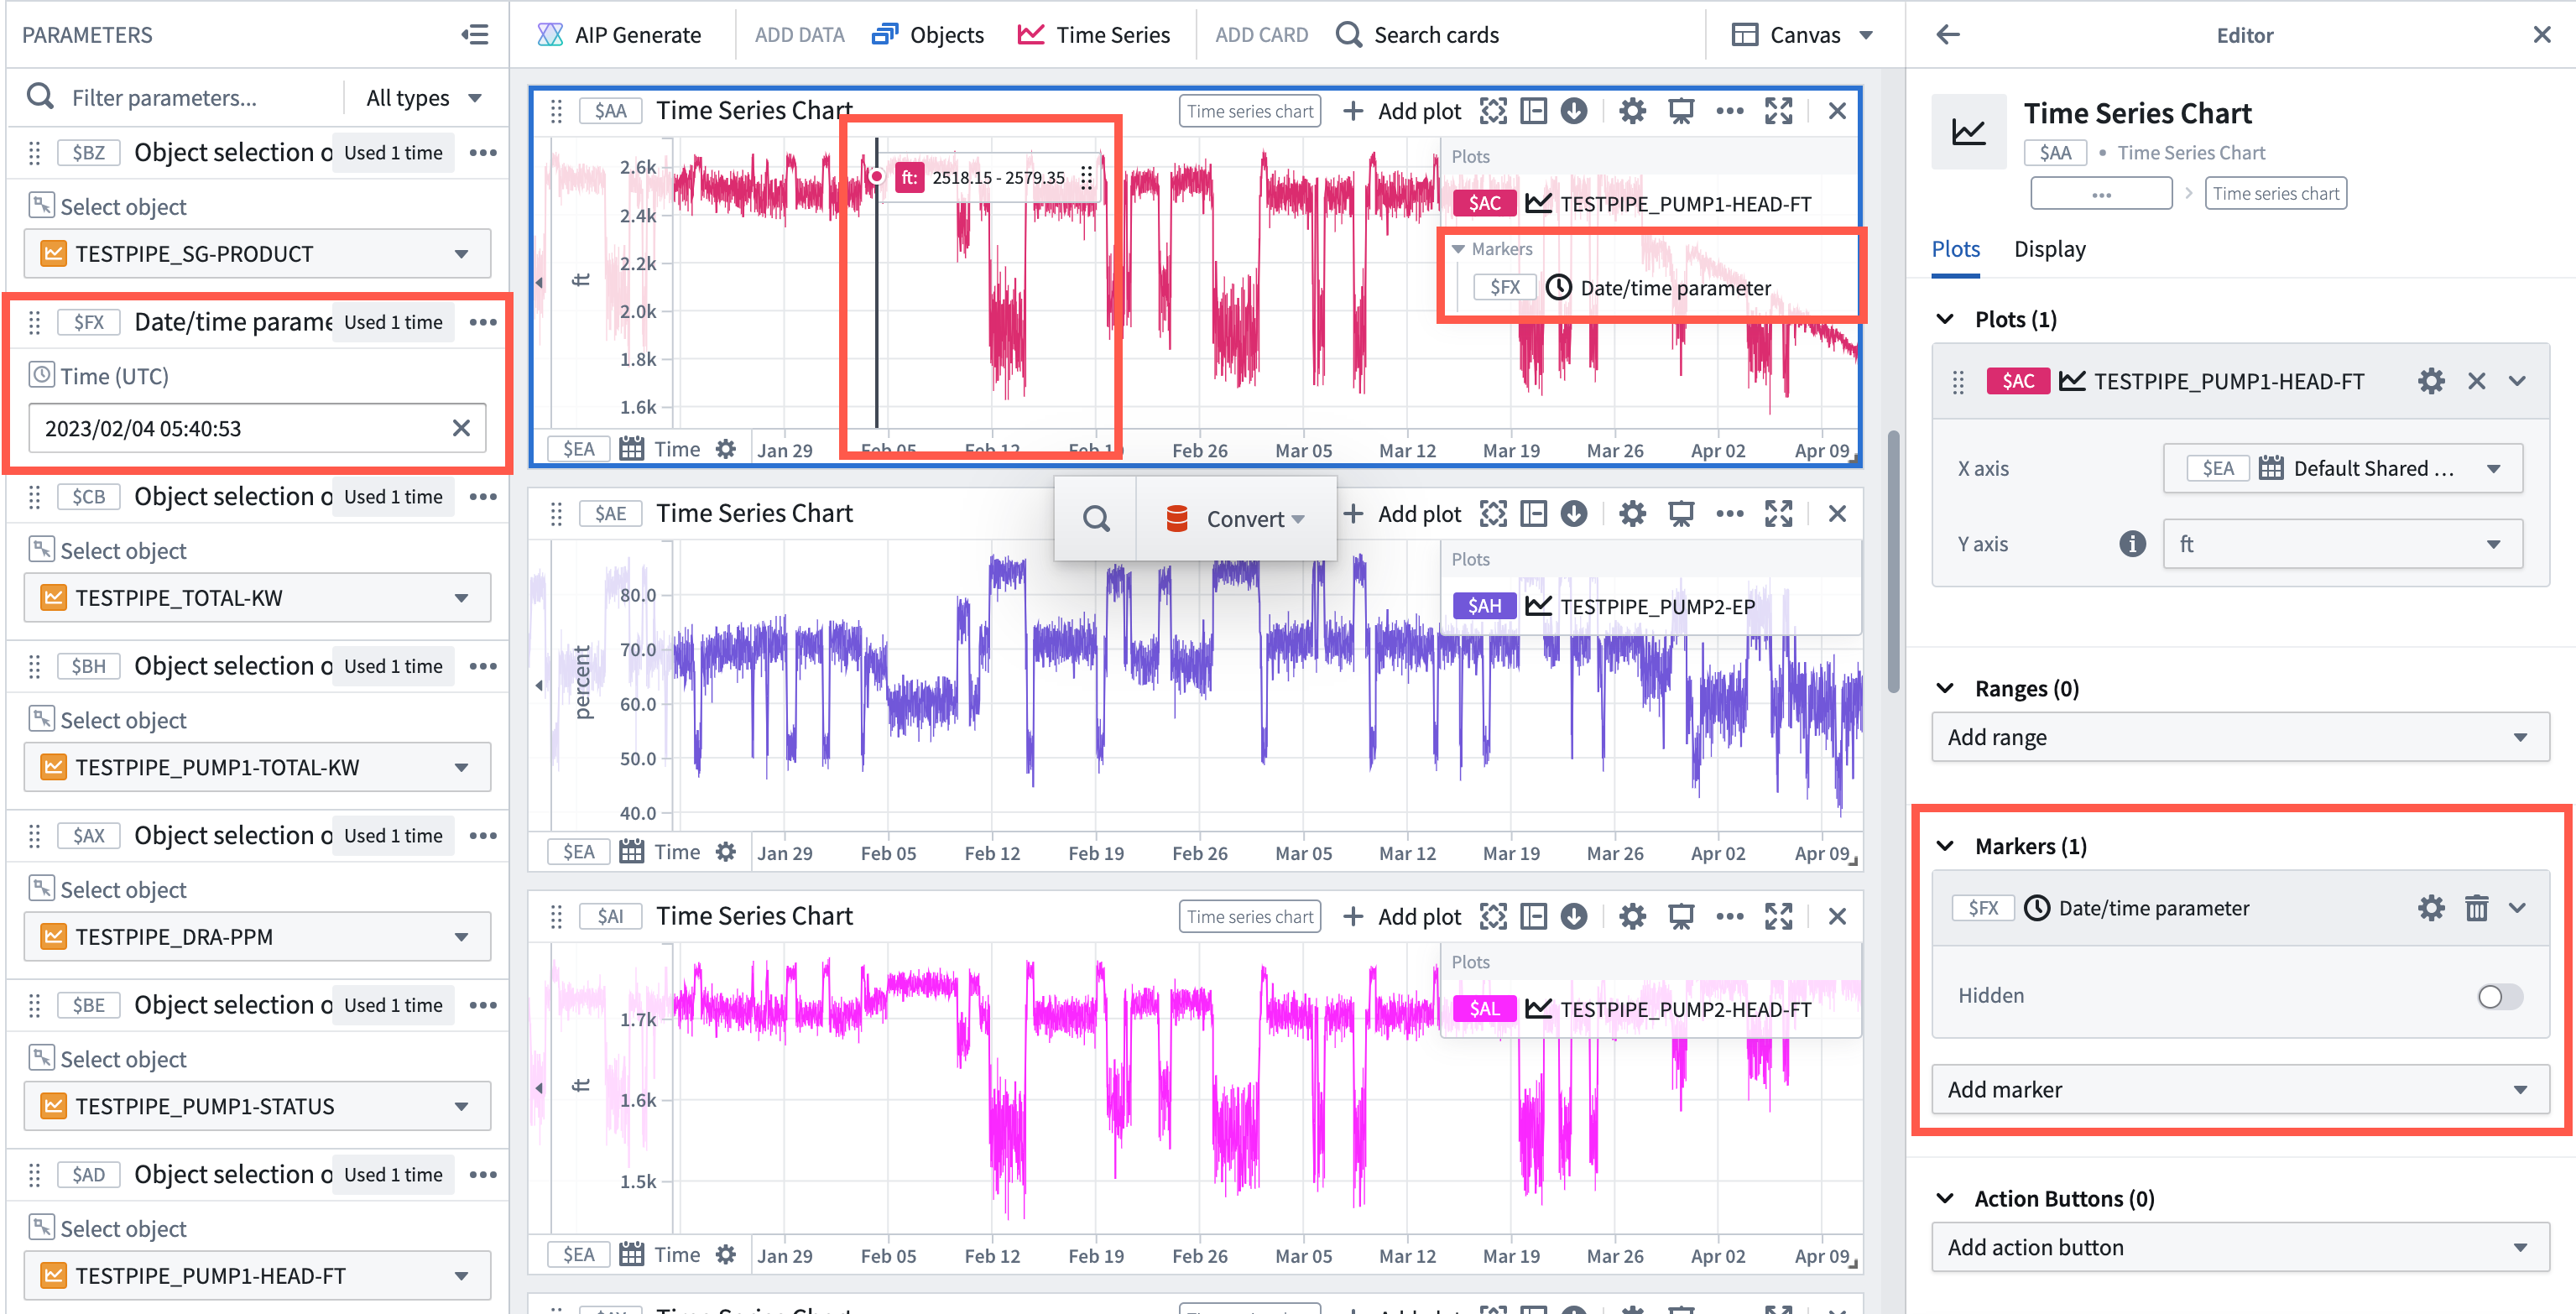The height and width of the screenshot is (1314, 2576).
Task: Open Objects under Add Data
Action: [x=927, y=35]
